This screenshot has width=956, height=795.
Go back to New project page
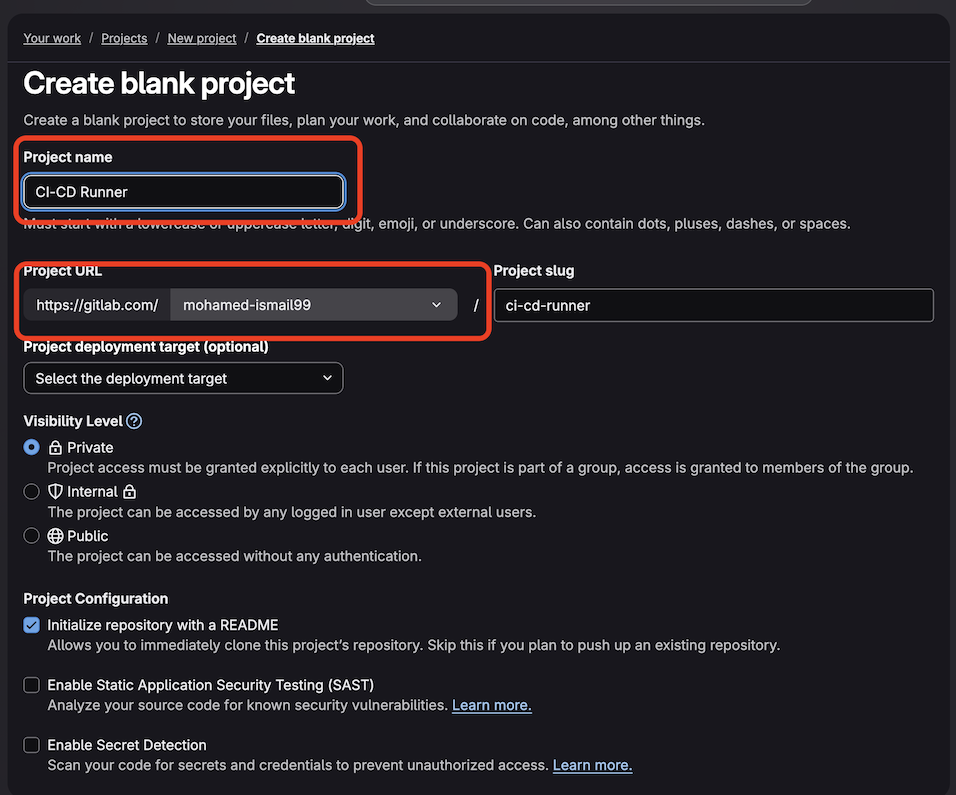click(201, 38)
